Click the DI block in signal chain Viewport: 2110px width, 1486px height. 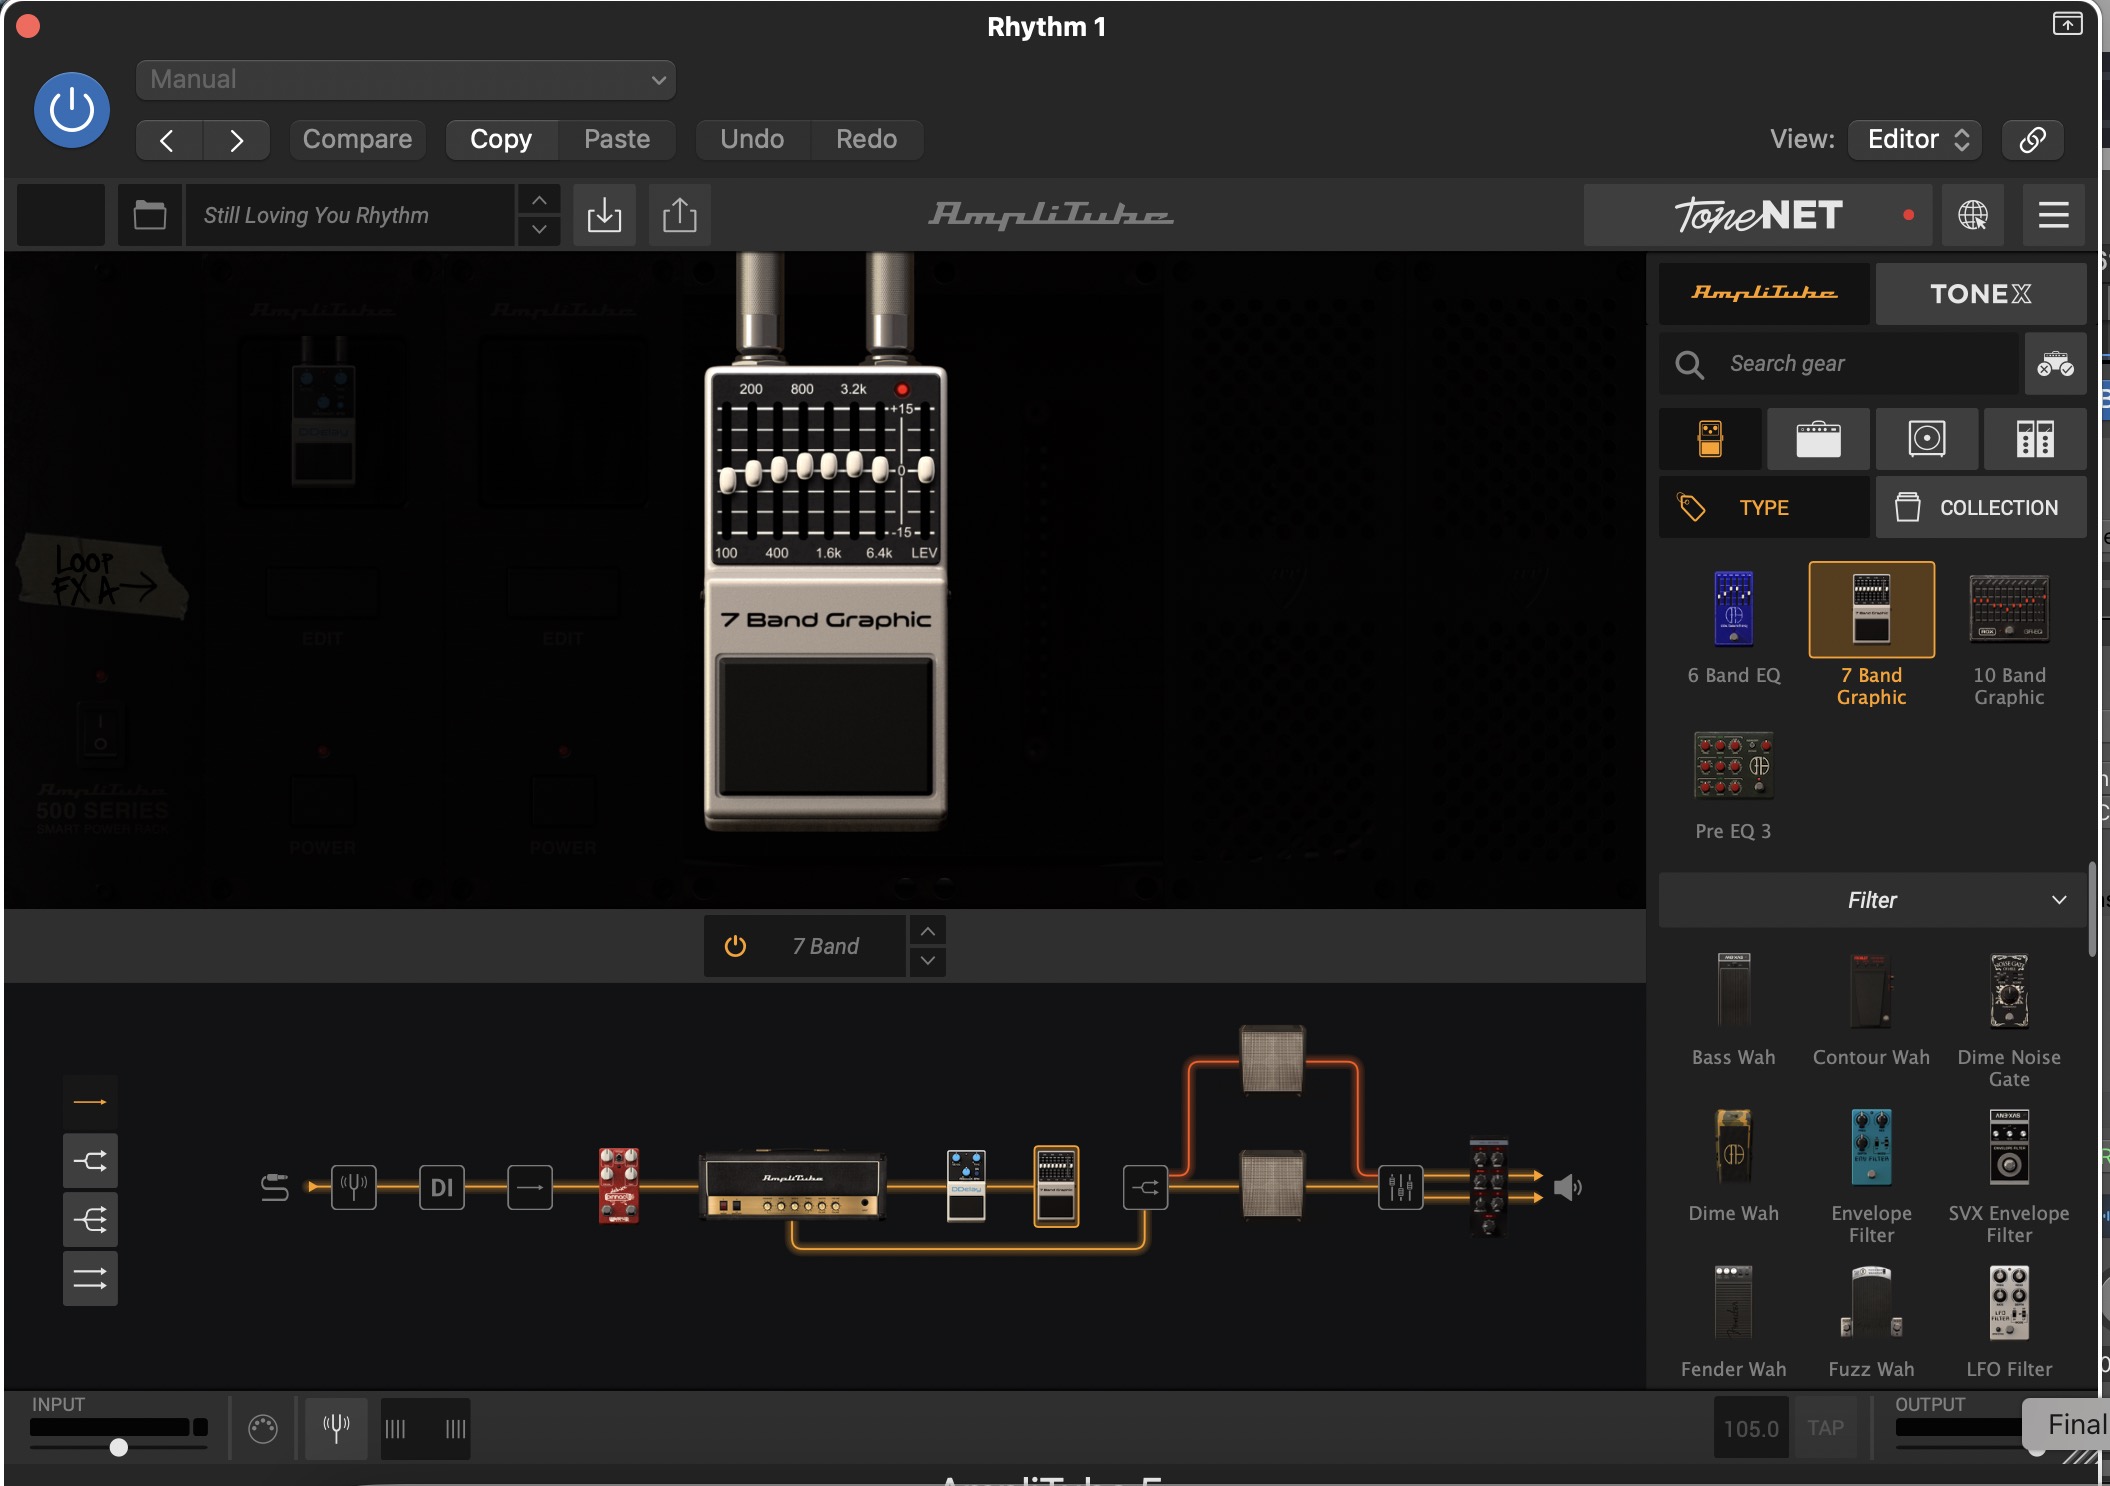coord(442,1187)
